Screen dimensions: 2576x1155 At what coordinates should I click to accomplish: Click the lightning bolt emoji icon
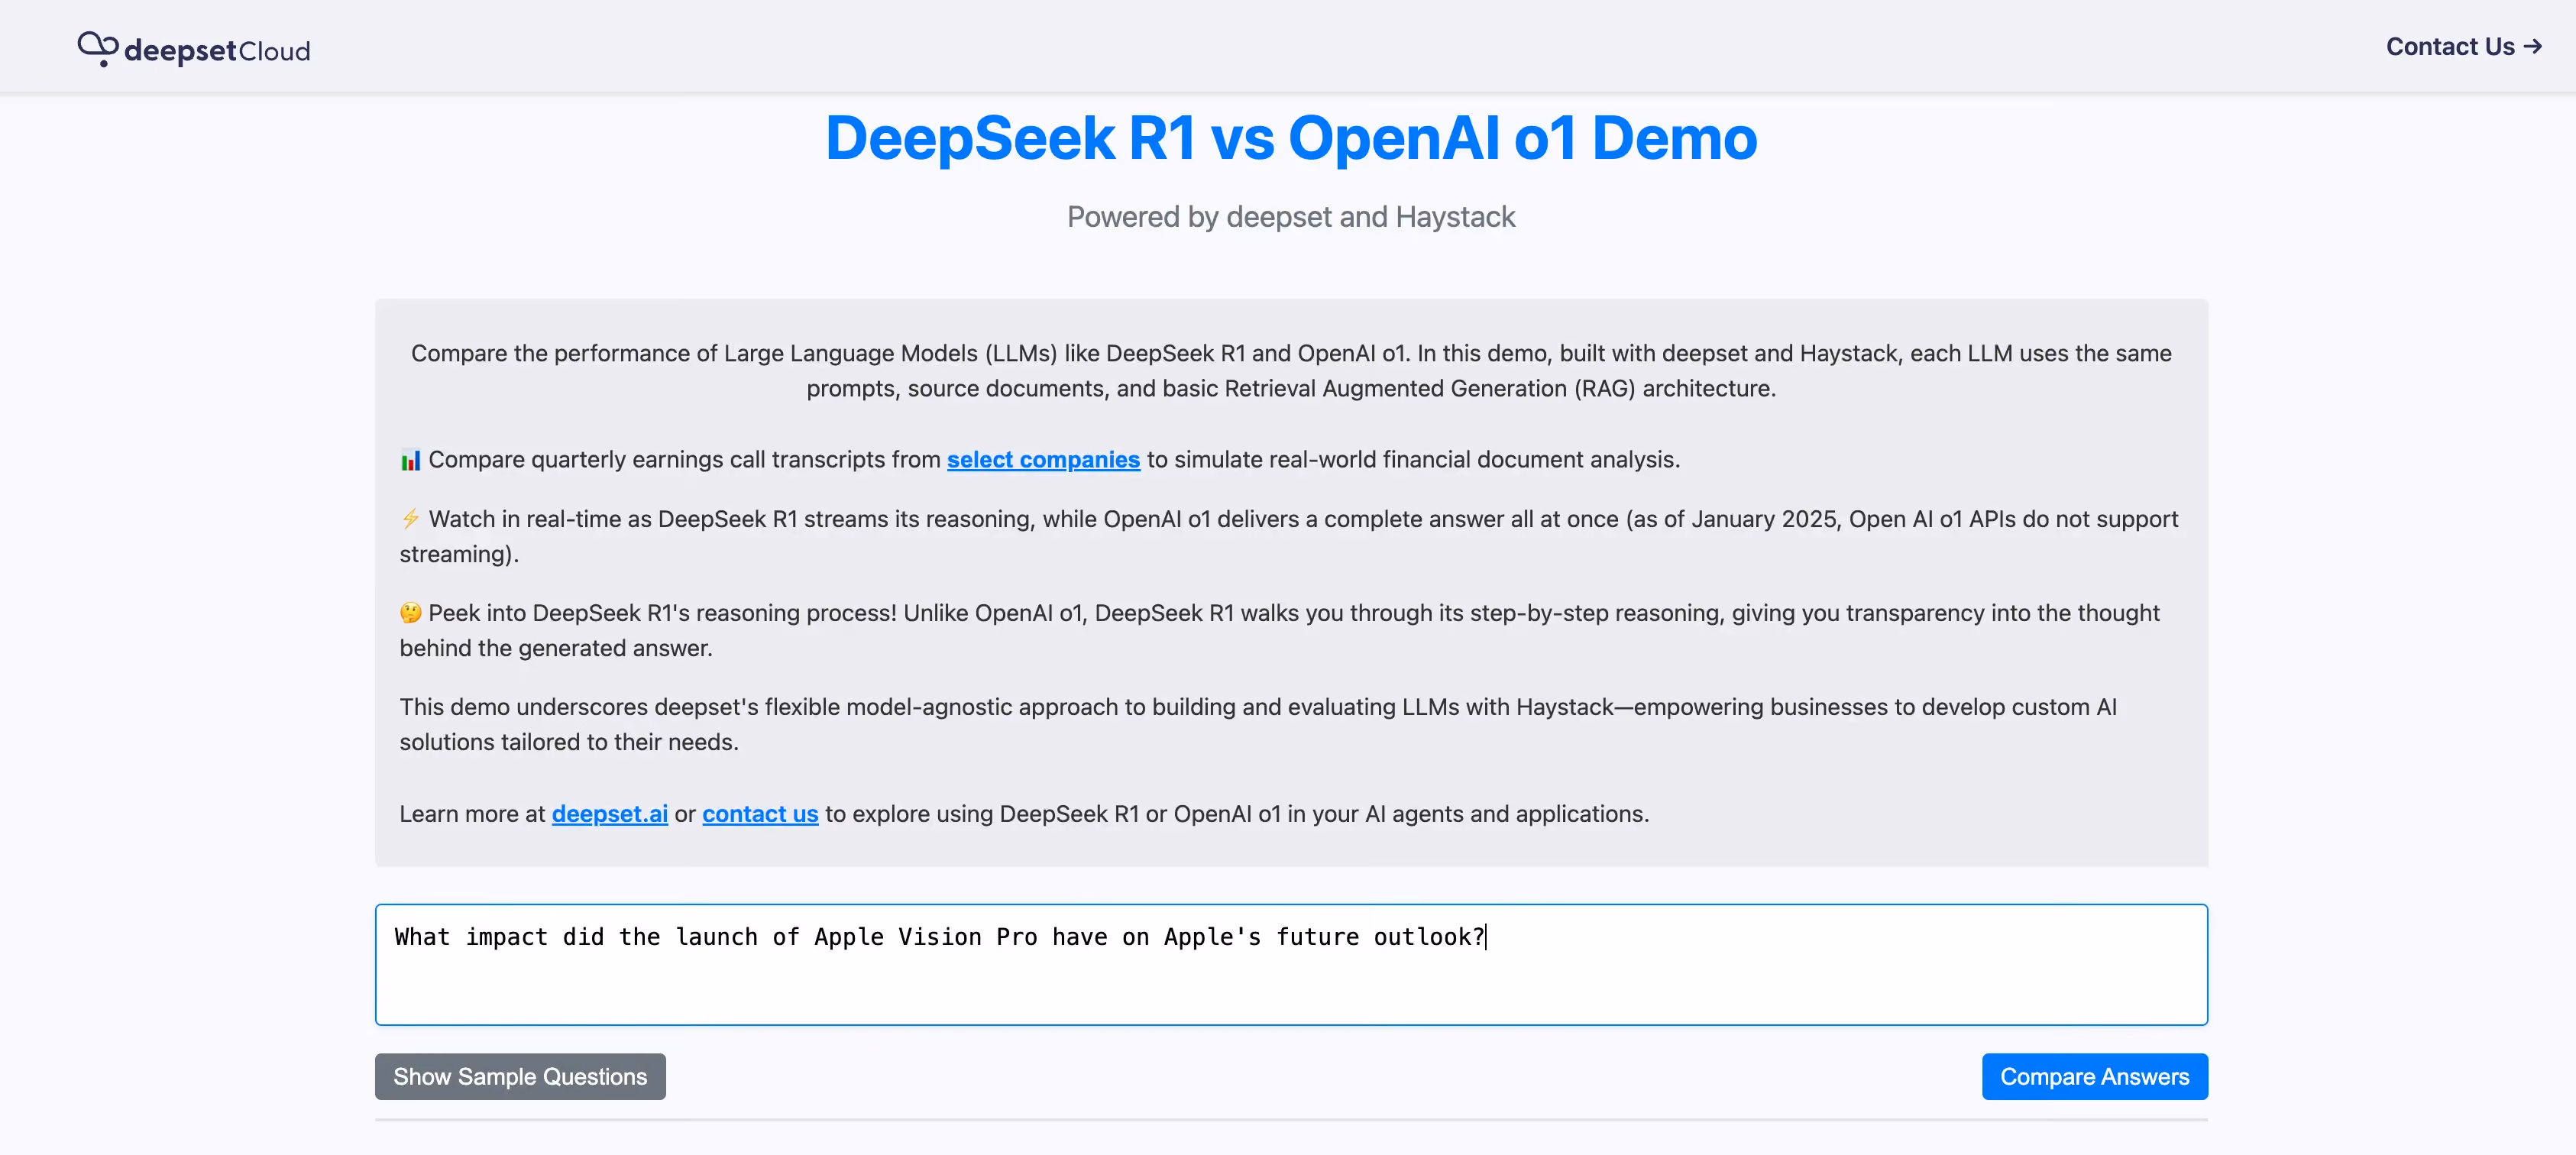click(410, 519)
